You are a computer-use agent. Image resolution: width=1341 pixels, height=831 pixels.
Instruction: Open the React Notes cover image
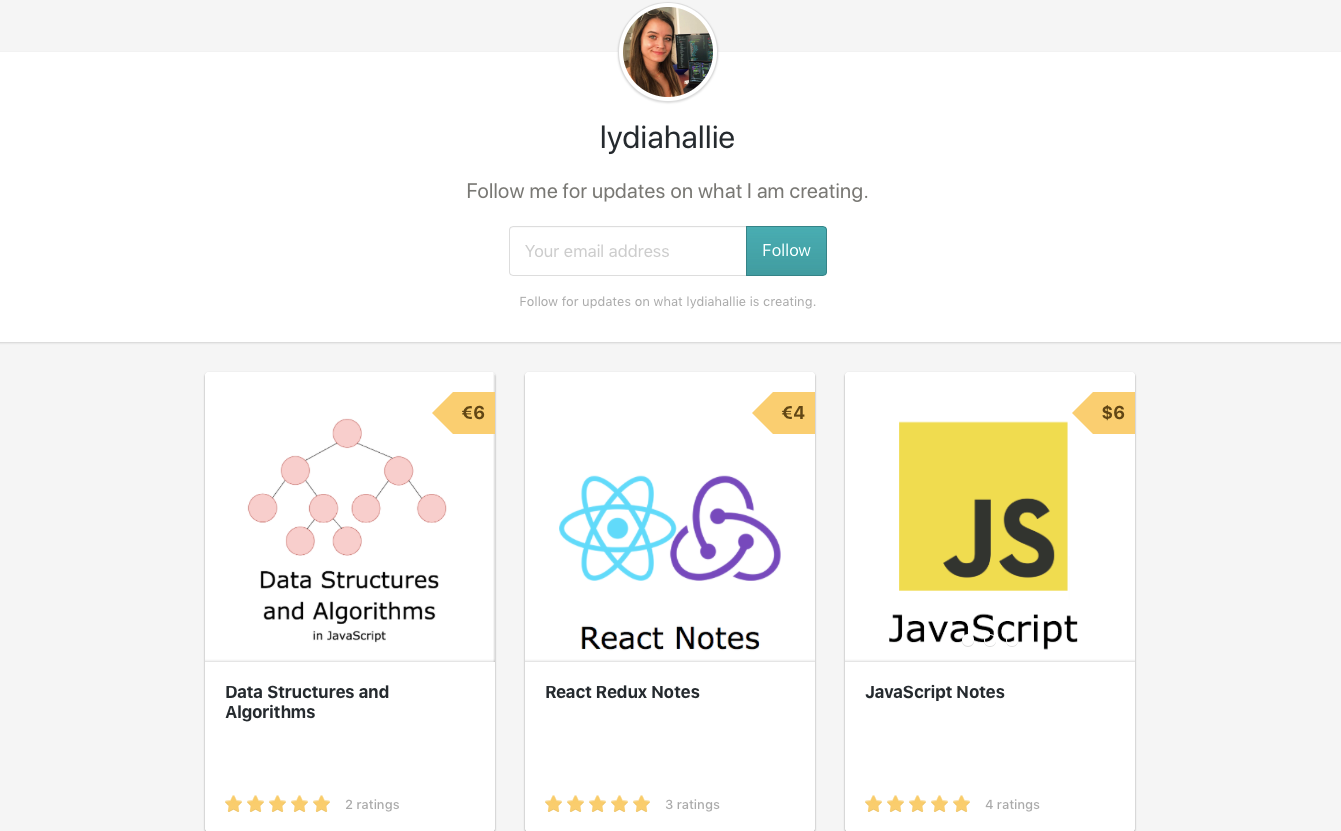coord(670,517)
